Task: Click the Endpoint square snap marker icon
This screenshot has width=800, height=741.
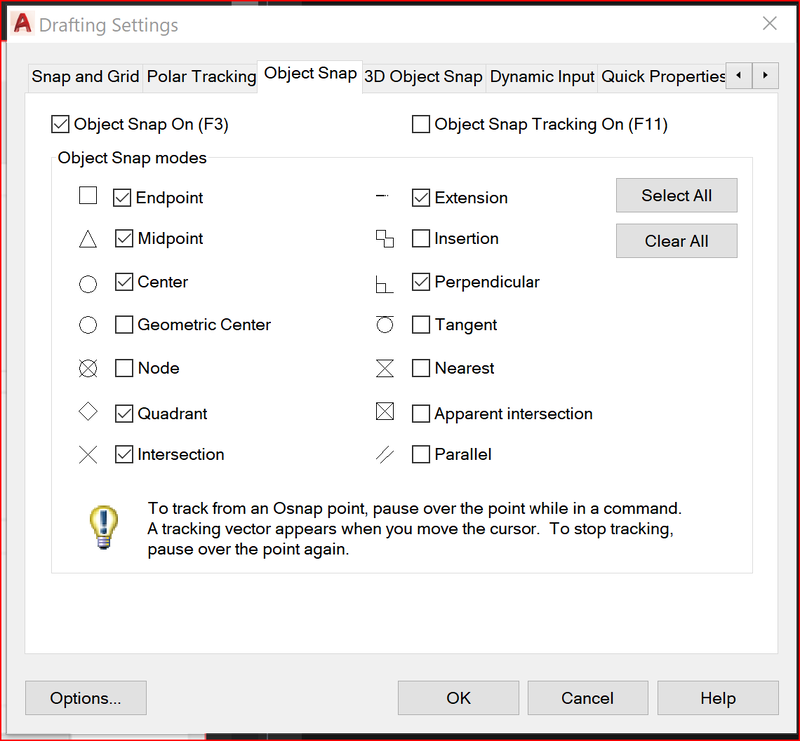Action: [x=88, y=196]
